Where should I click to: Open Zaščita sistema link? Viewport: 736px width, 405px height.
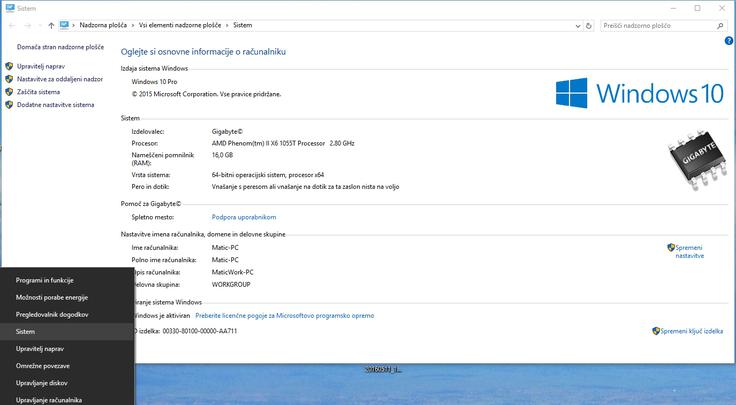(x=38, y=92)
